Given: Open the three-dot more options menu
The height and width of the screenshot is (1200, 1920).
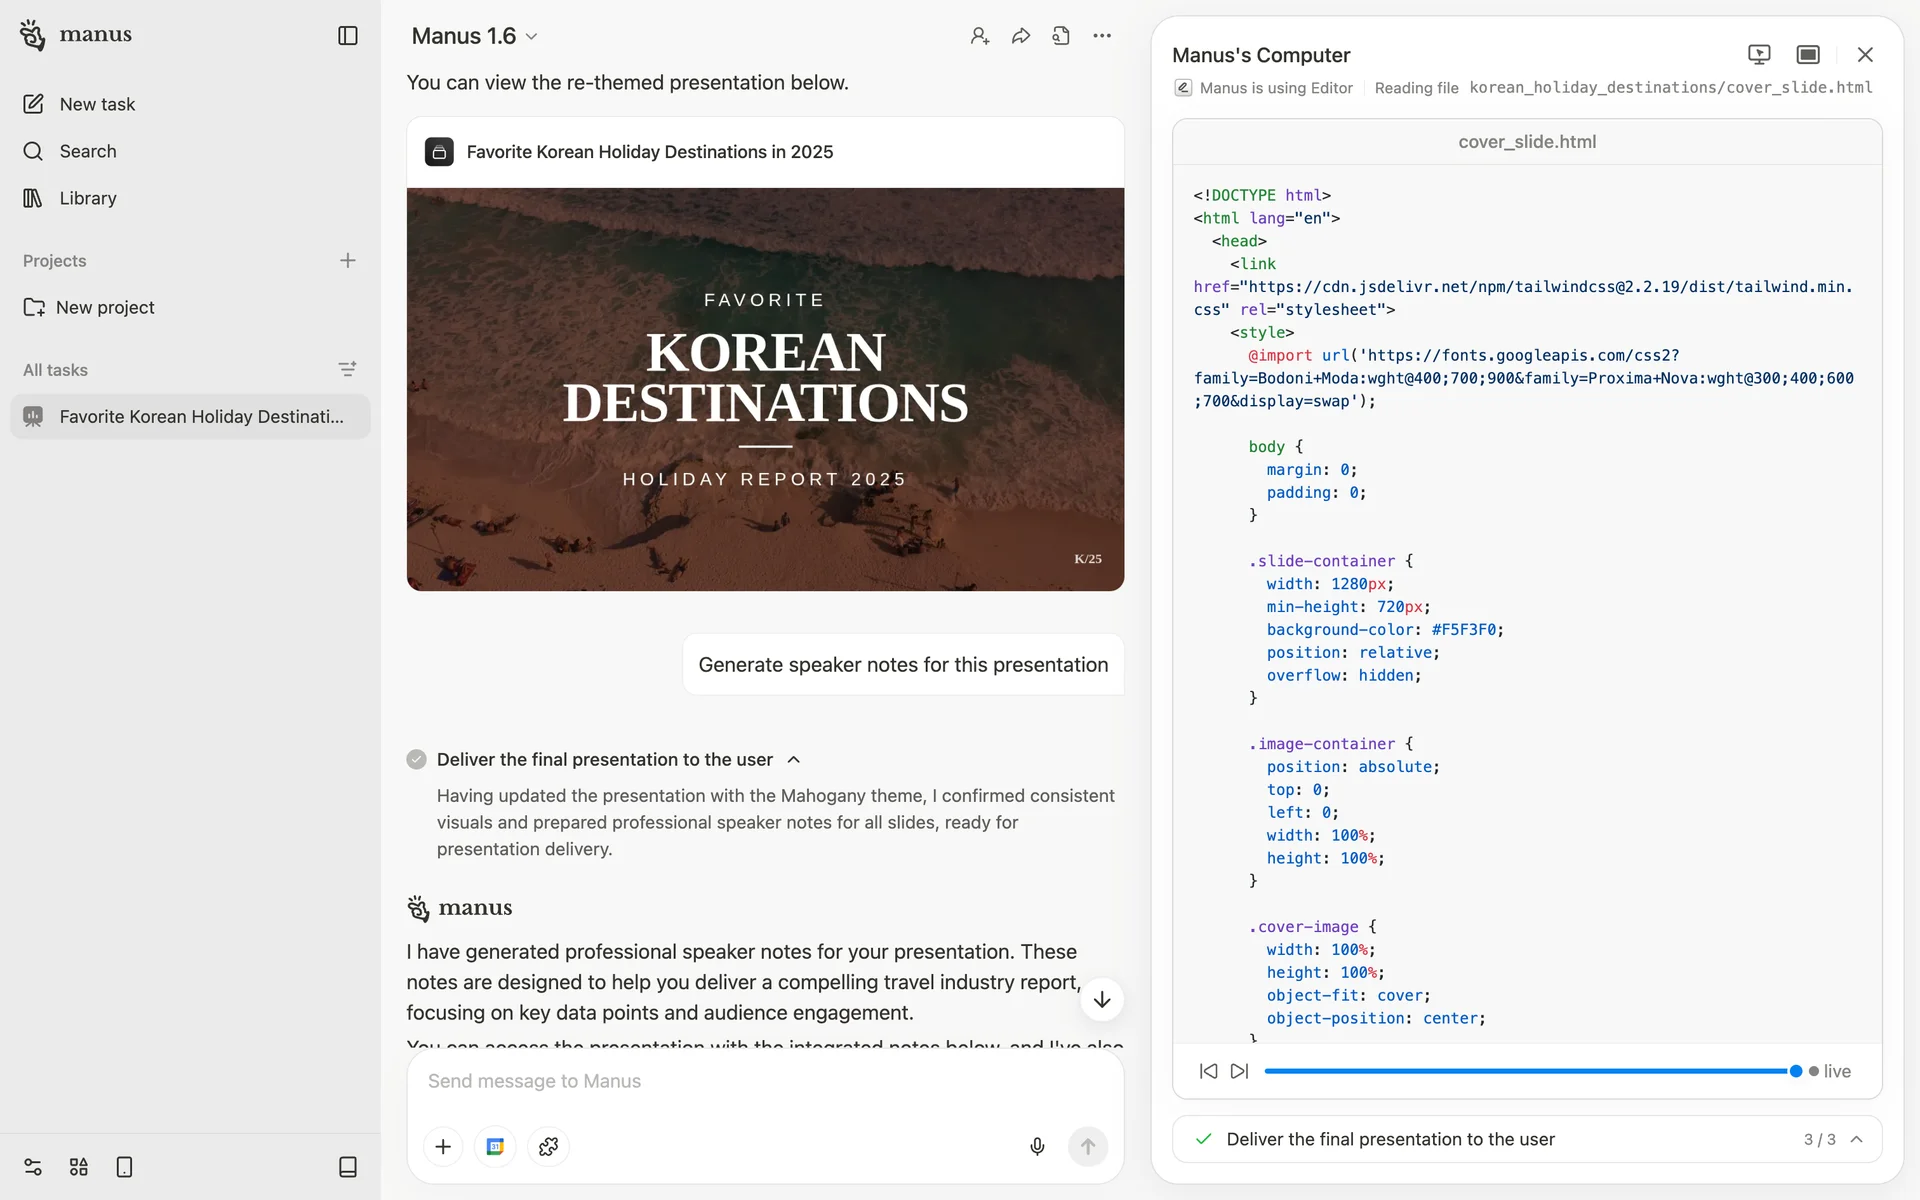Looking at the screenshot, I should [1101, 36].
